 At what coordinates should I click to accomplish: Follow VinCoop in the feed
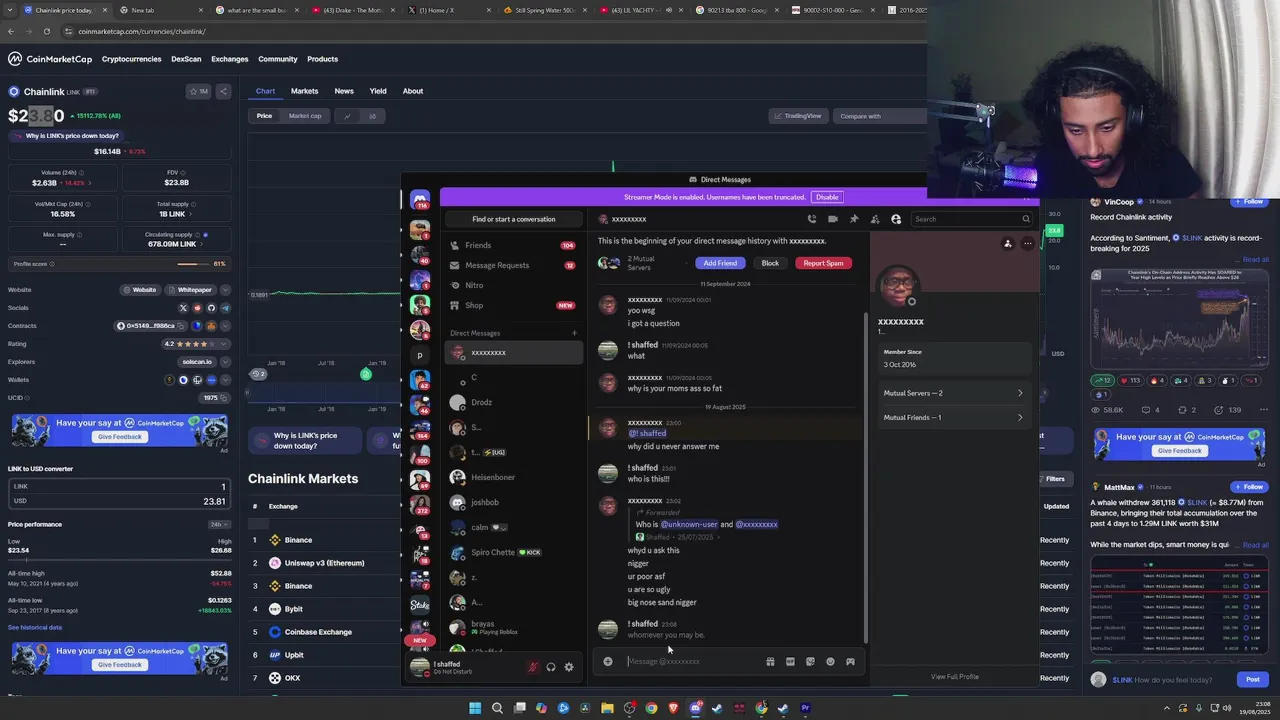1249,202
